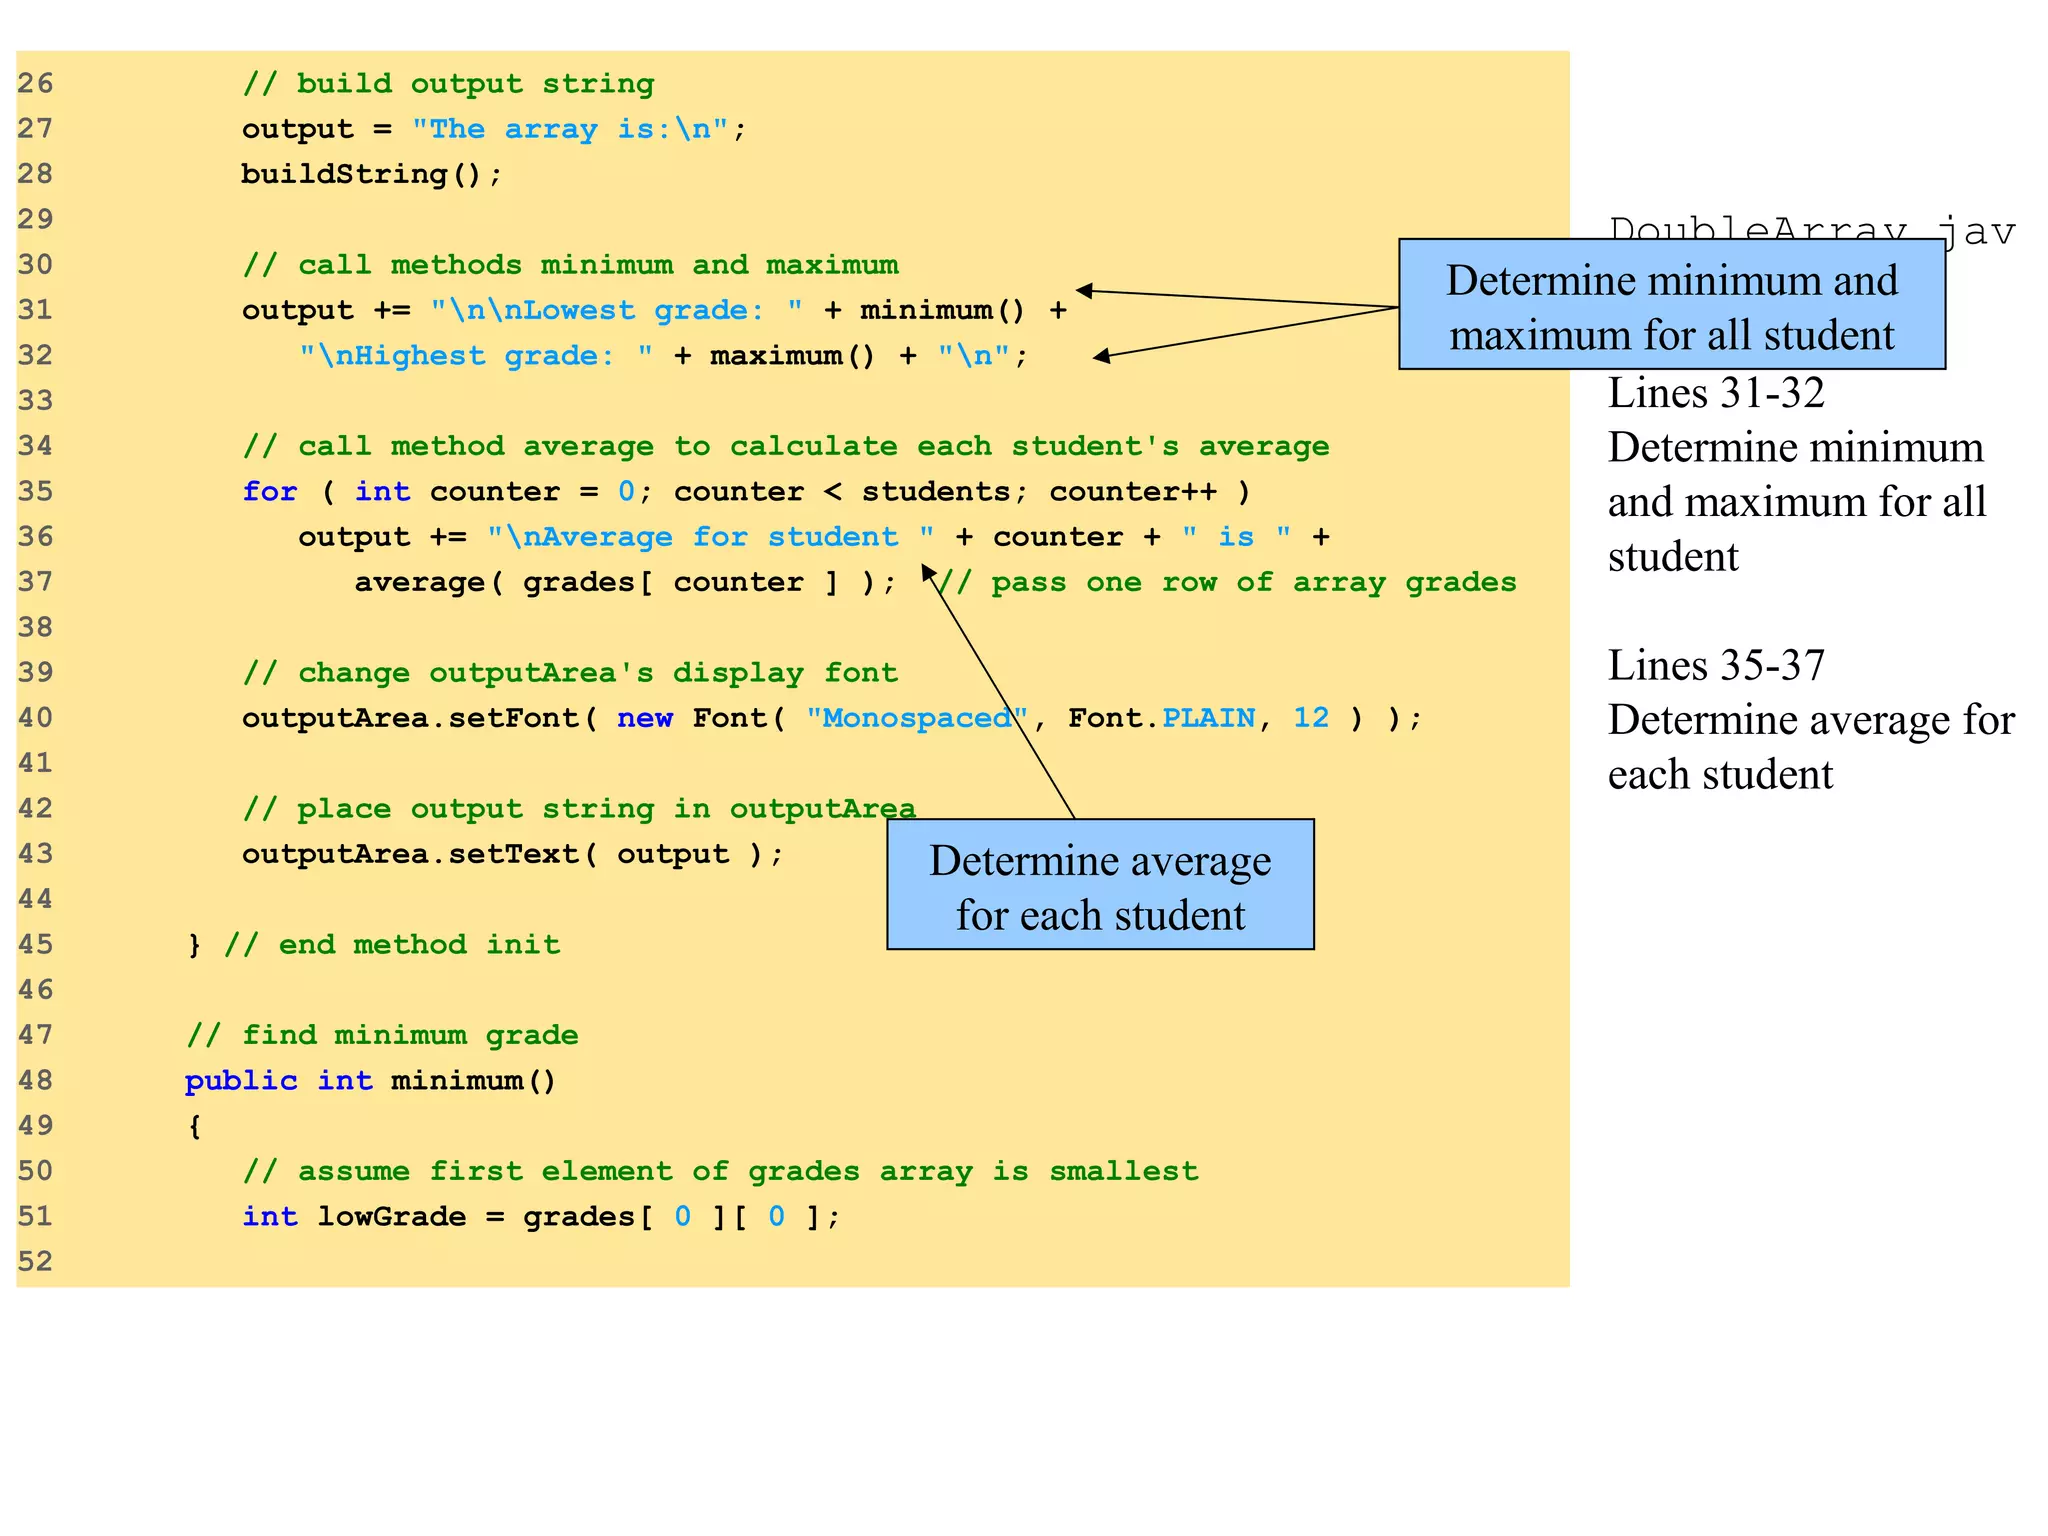Click 'minimum()' call on line 31

943,310
